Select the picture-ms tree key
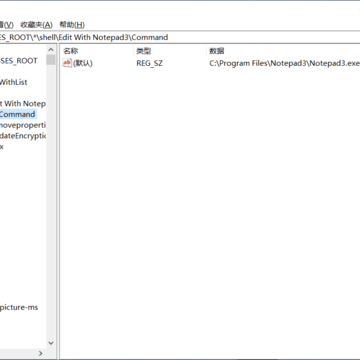 (x=19, y=307)
